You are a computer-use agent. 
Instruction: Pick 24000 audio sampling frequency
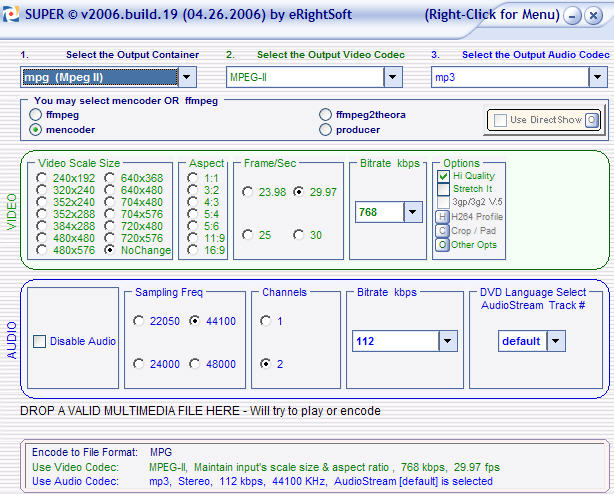point(139,364)
